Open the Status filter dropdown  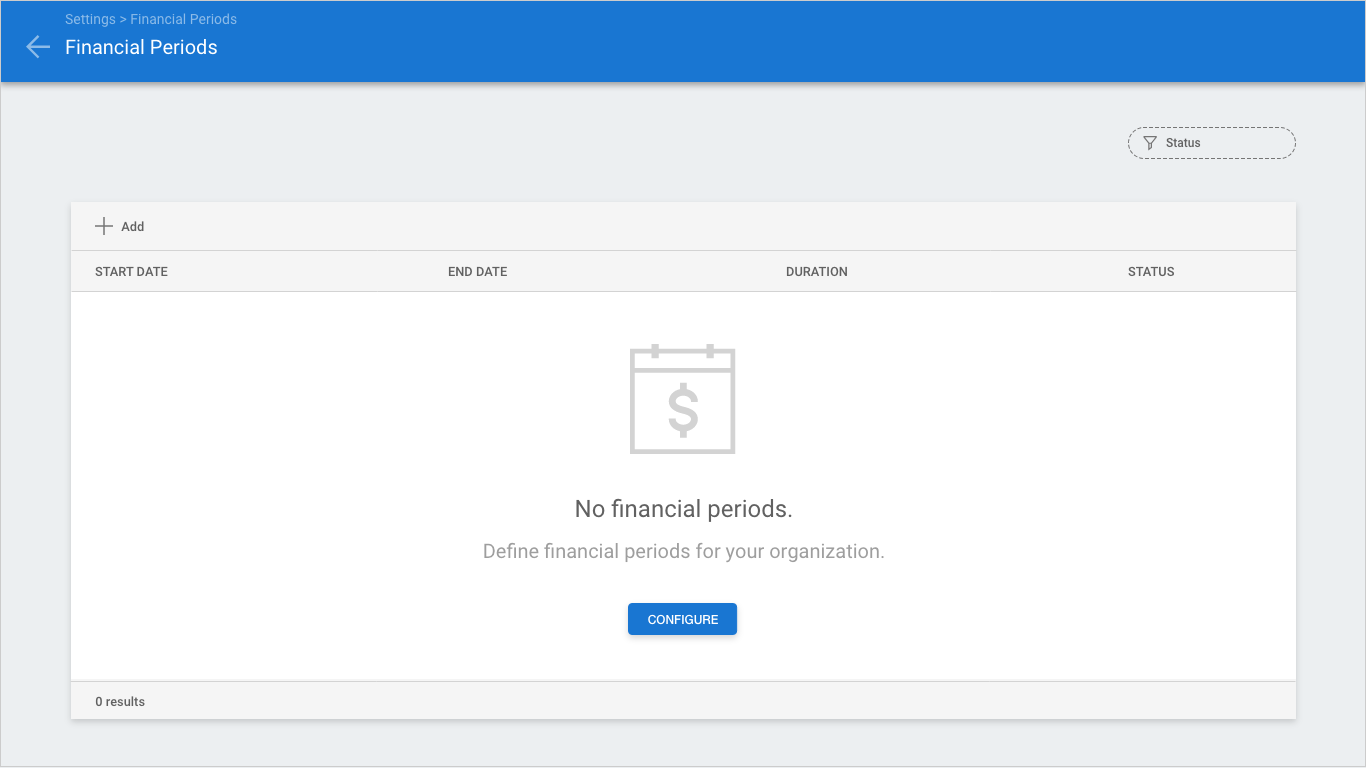pos(1211,143)
